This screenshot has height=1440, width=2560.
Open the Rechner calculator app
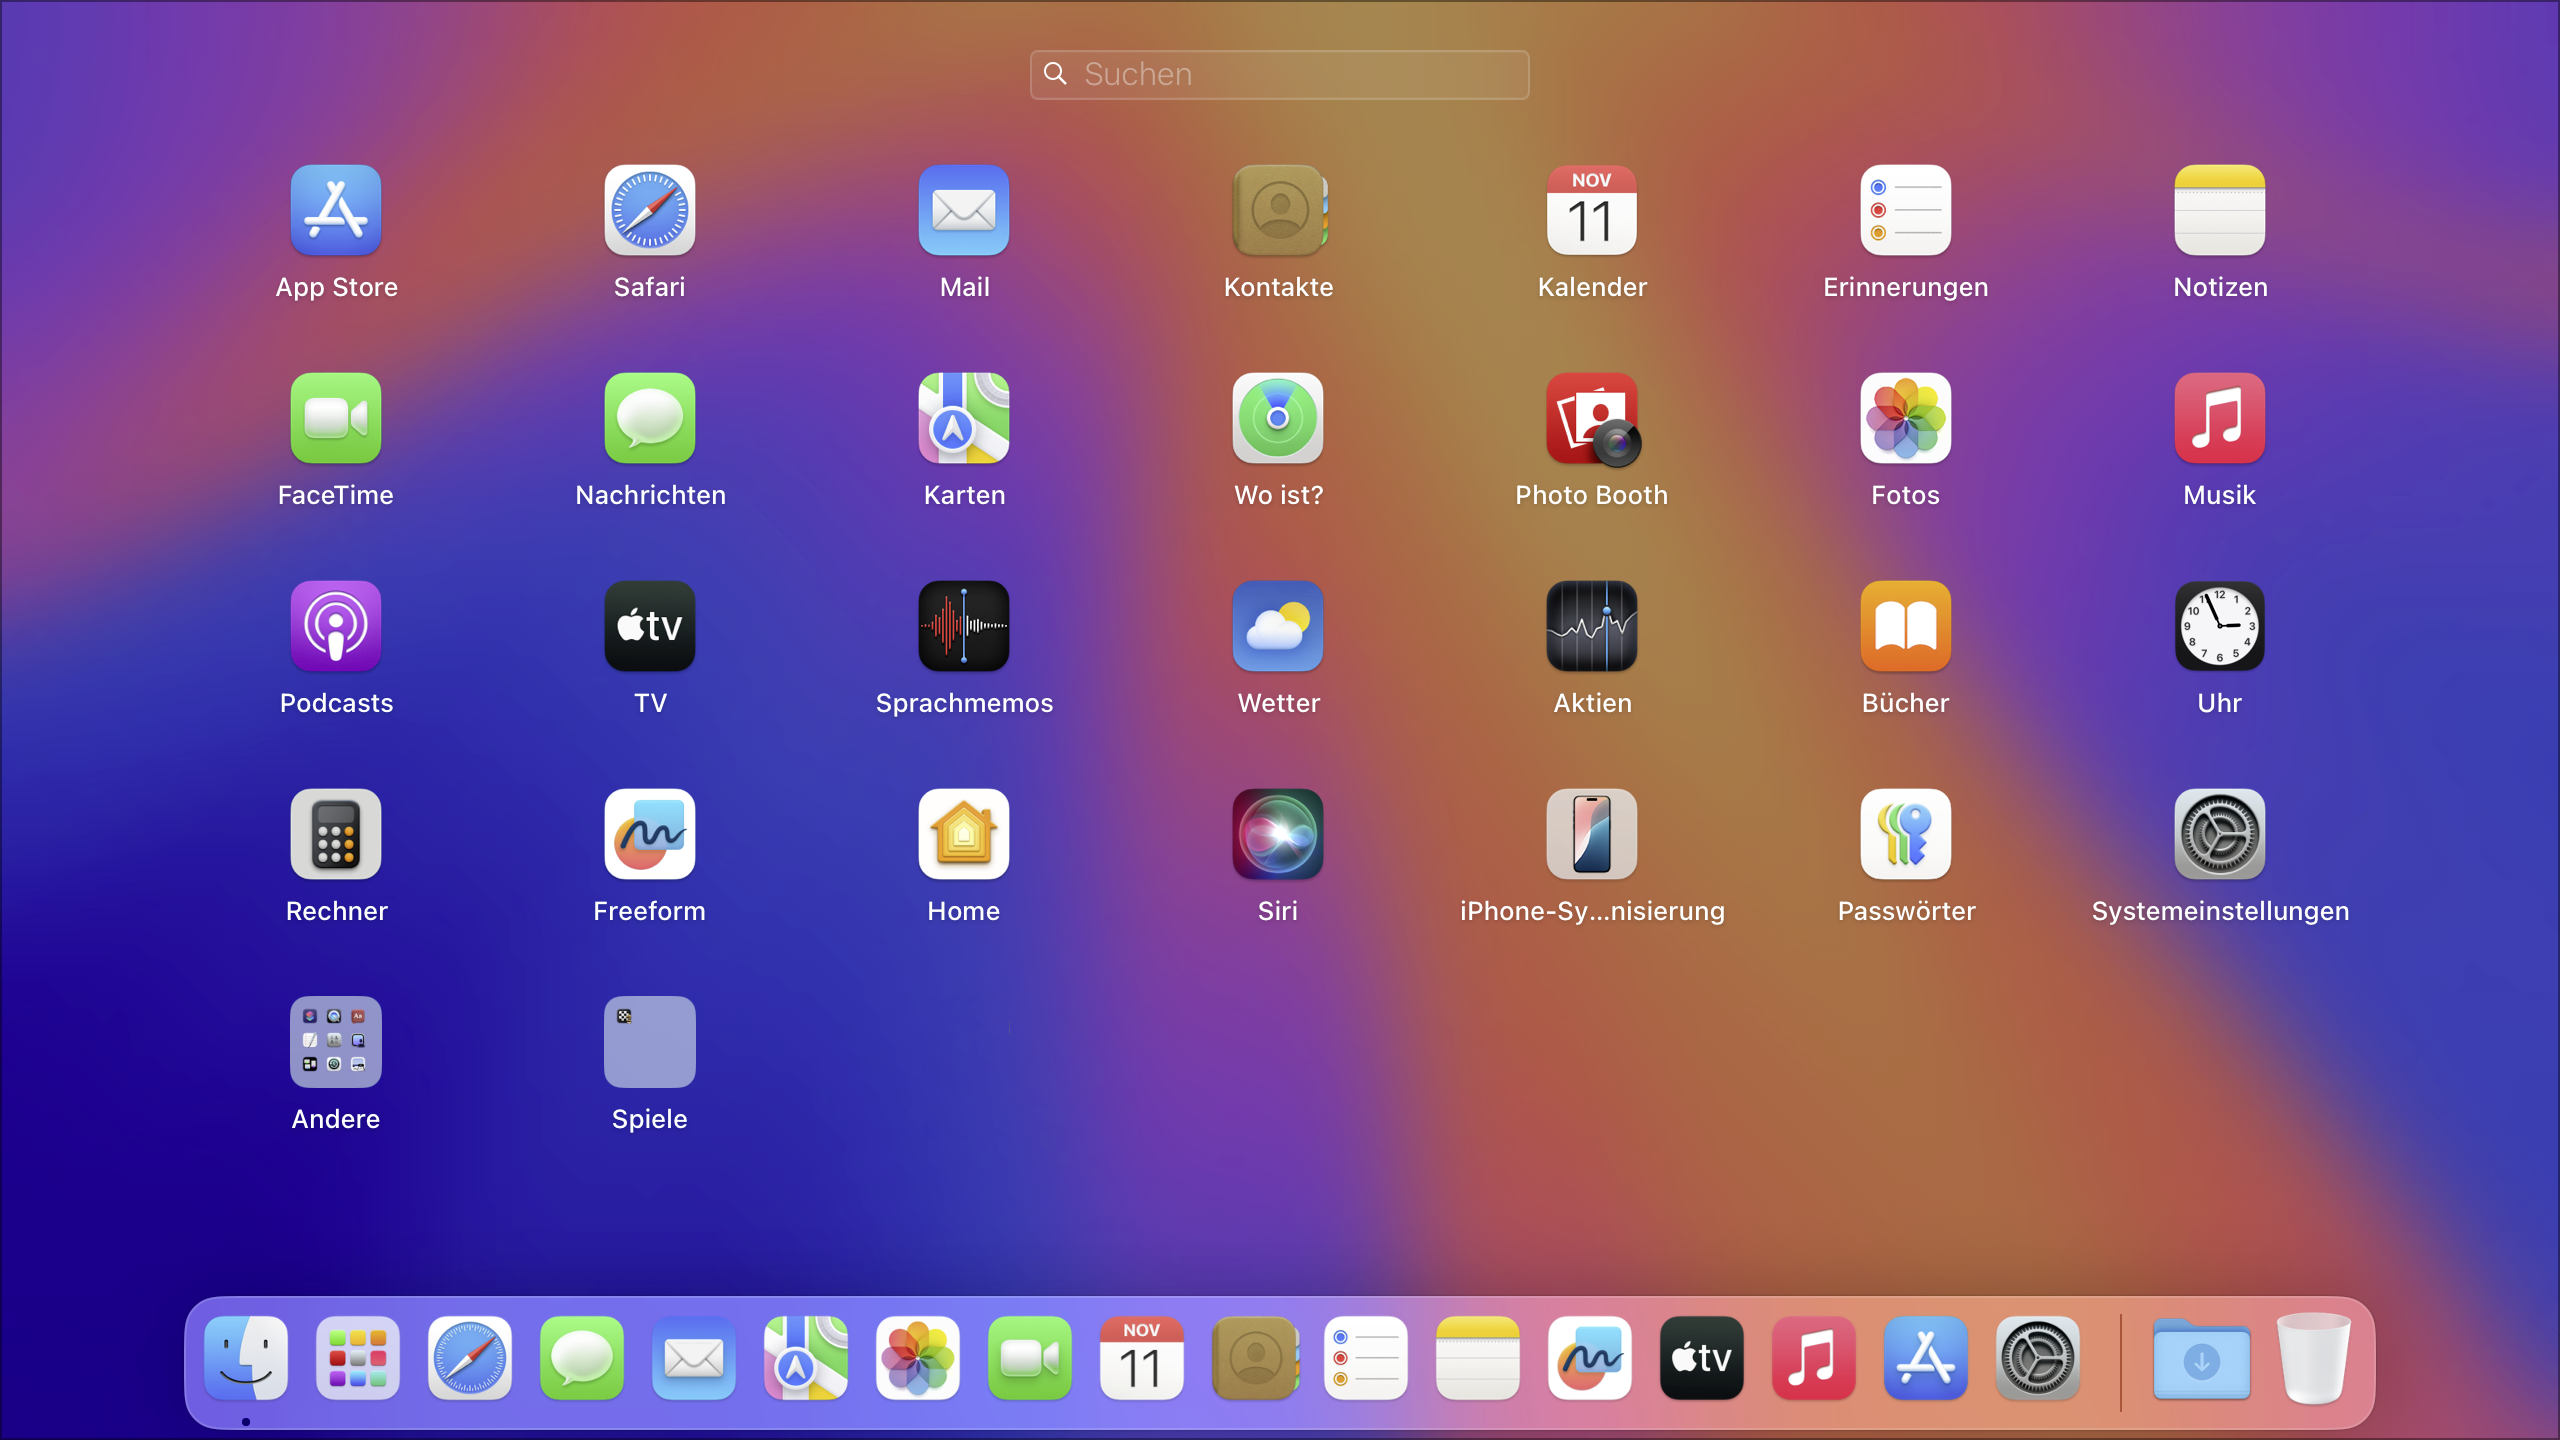click(x=336, y=835)
